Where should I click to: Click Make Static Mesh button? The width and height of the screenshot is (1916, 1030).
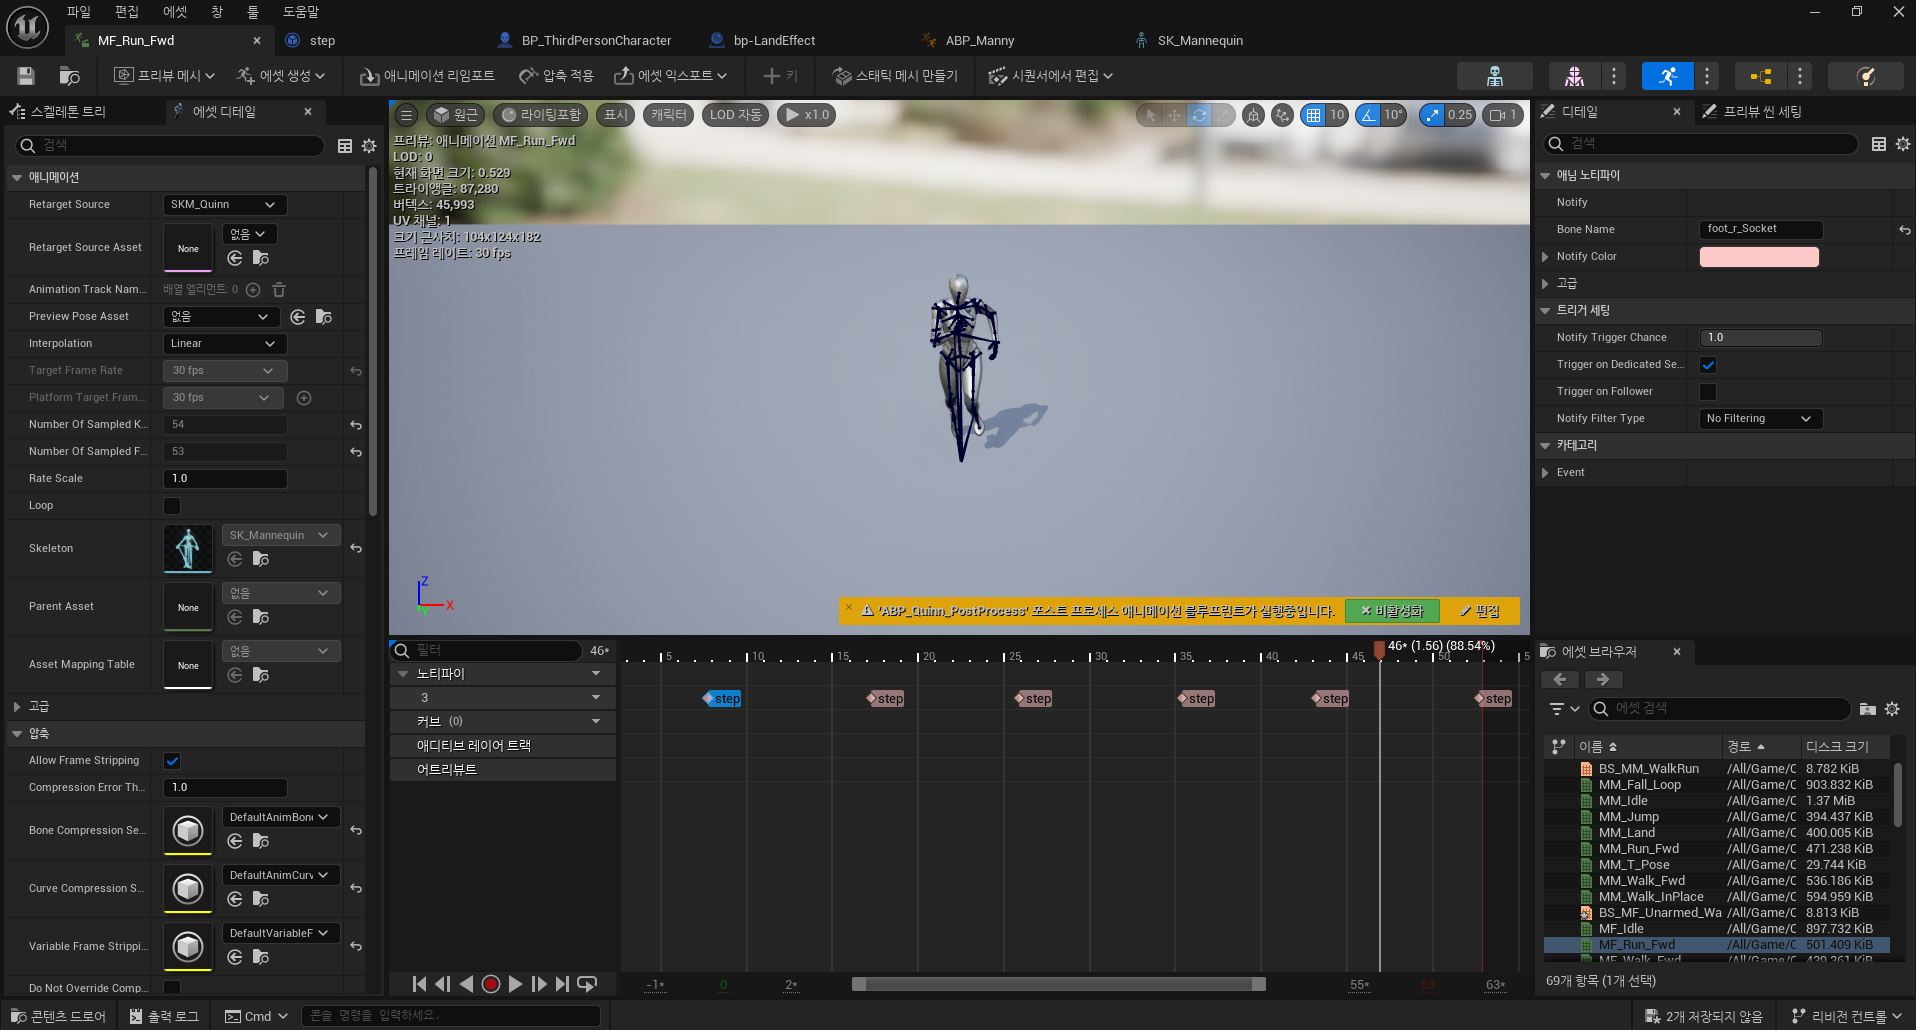(896, 76)
